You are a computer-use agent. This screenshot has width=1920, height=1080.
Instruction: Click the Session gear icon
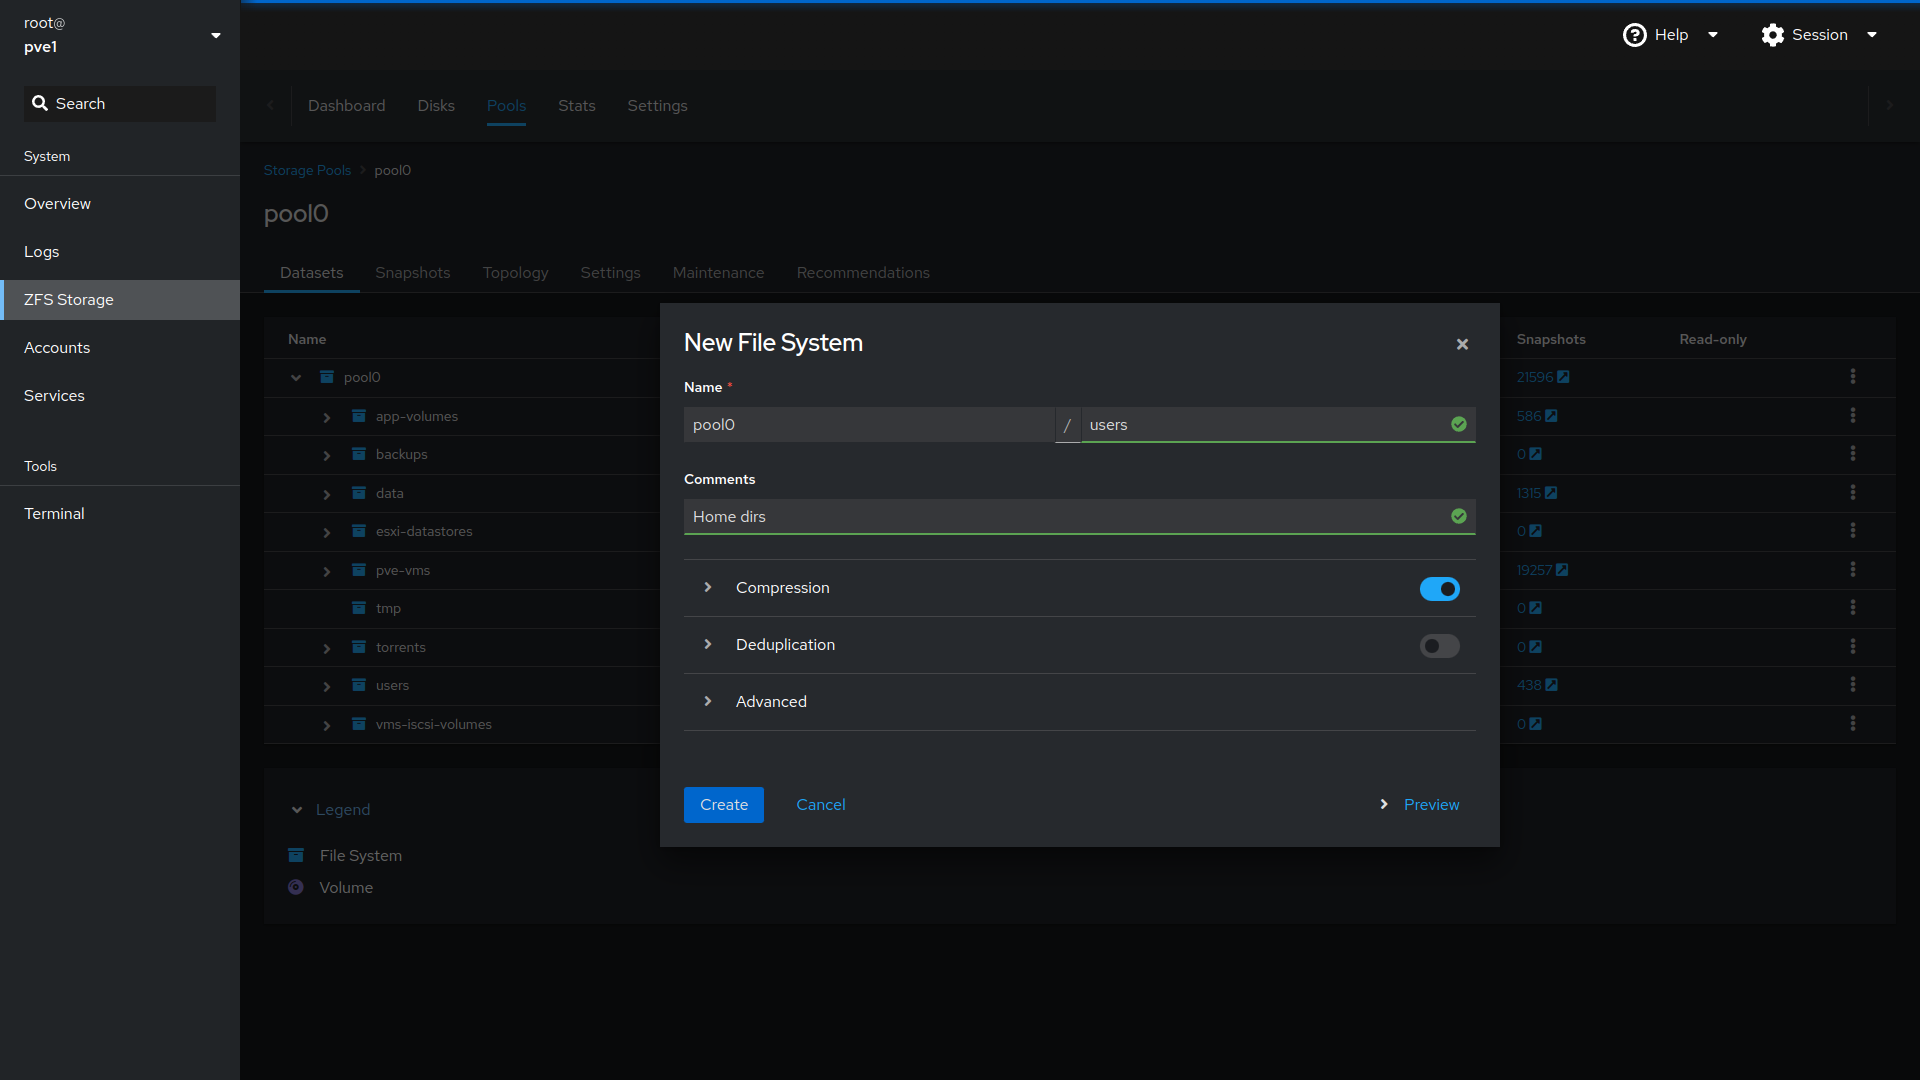pyautogui.click(x=1773, y=35)
